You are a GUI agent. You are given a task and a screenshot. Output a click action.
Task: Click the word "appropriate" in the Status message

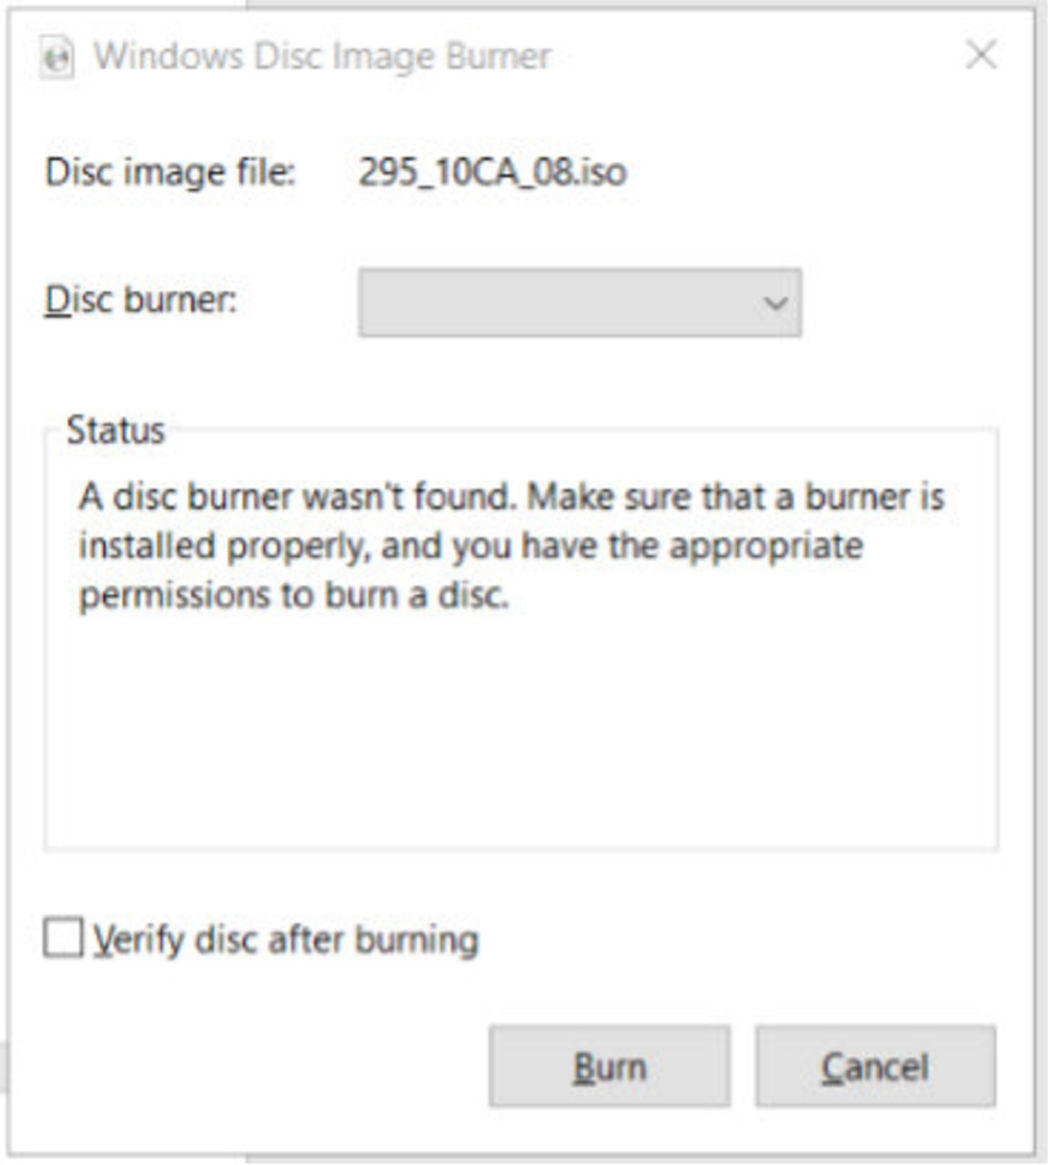pyautogui.click(x=766, y=548)
